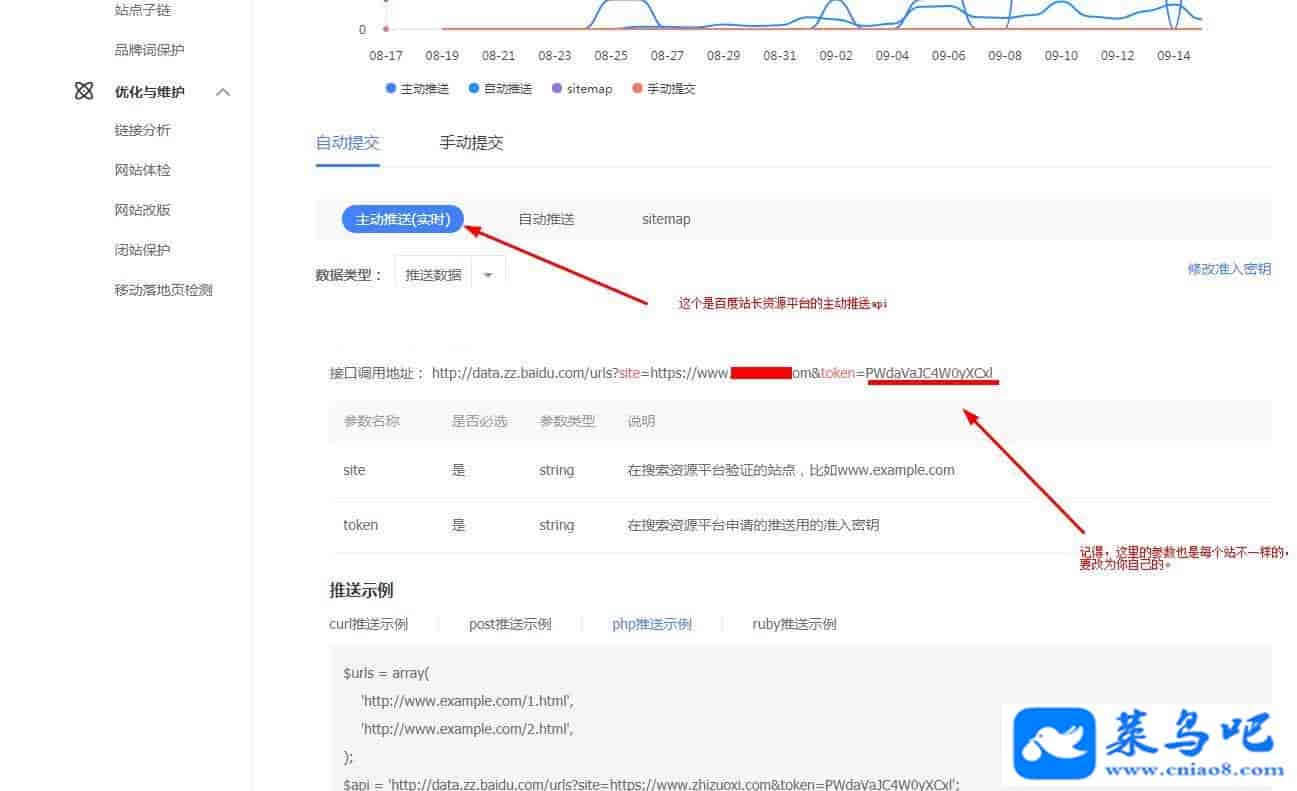
Task: Click the 08-25 date on chart axis
Action: (611, 56)
